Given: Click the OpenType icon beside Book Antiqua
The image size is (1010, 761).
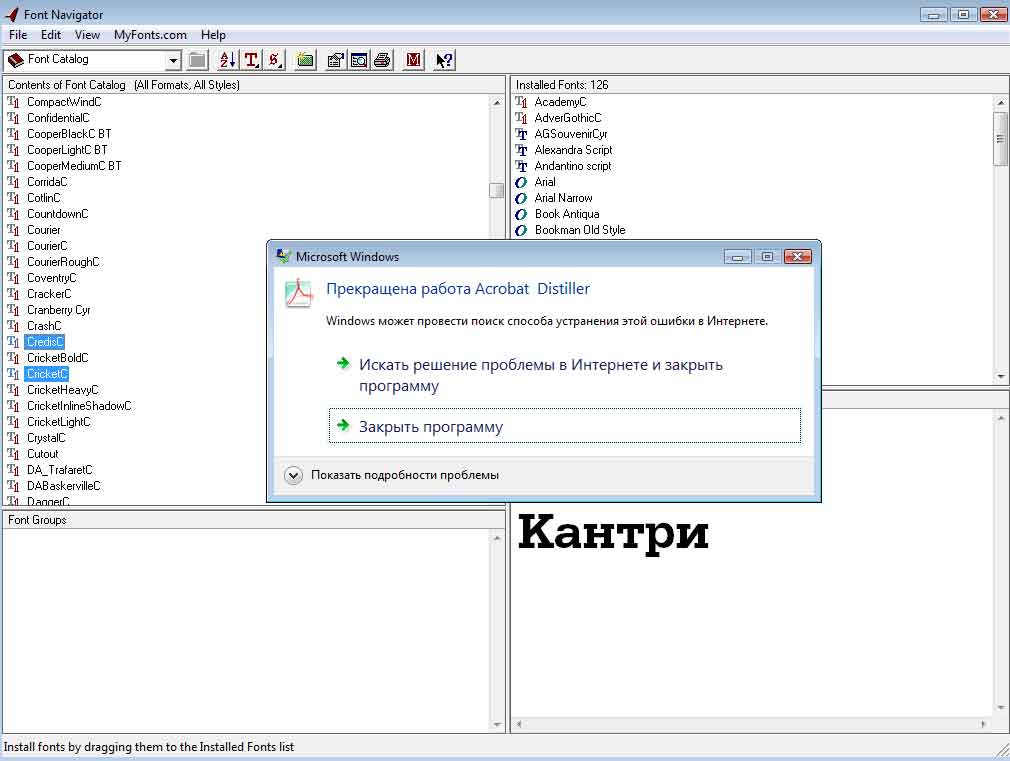Looking at the screenshot, I should (521, 214).
